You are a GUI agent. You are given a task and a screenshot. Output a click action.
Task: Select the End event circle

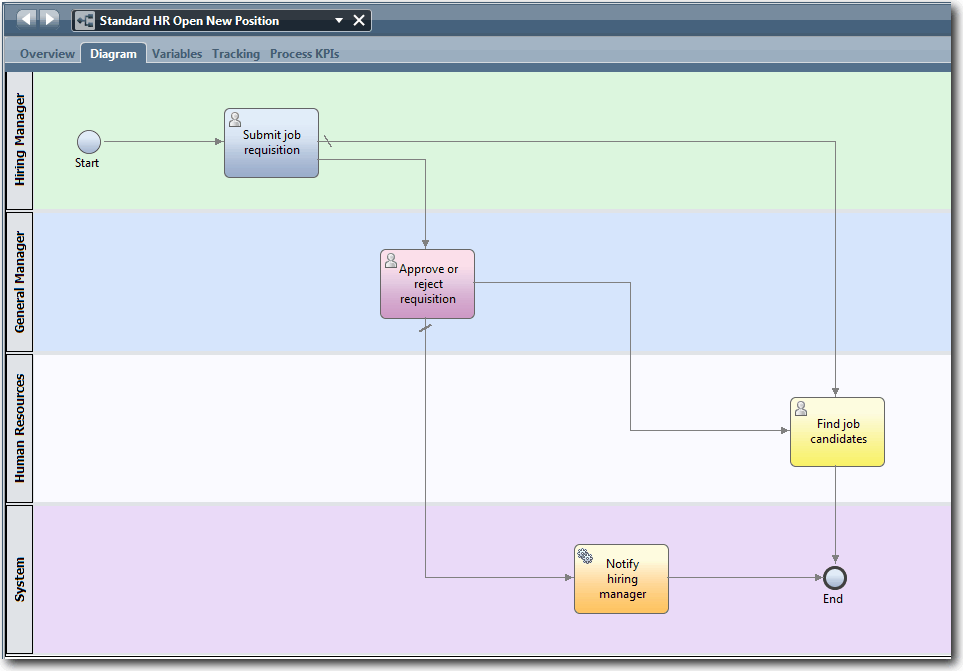(x=833, y=578)
